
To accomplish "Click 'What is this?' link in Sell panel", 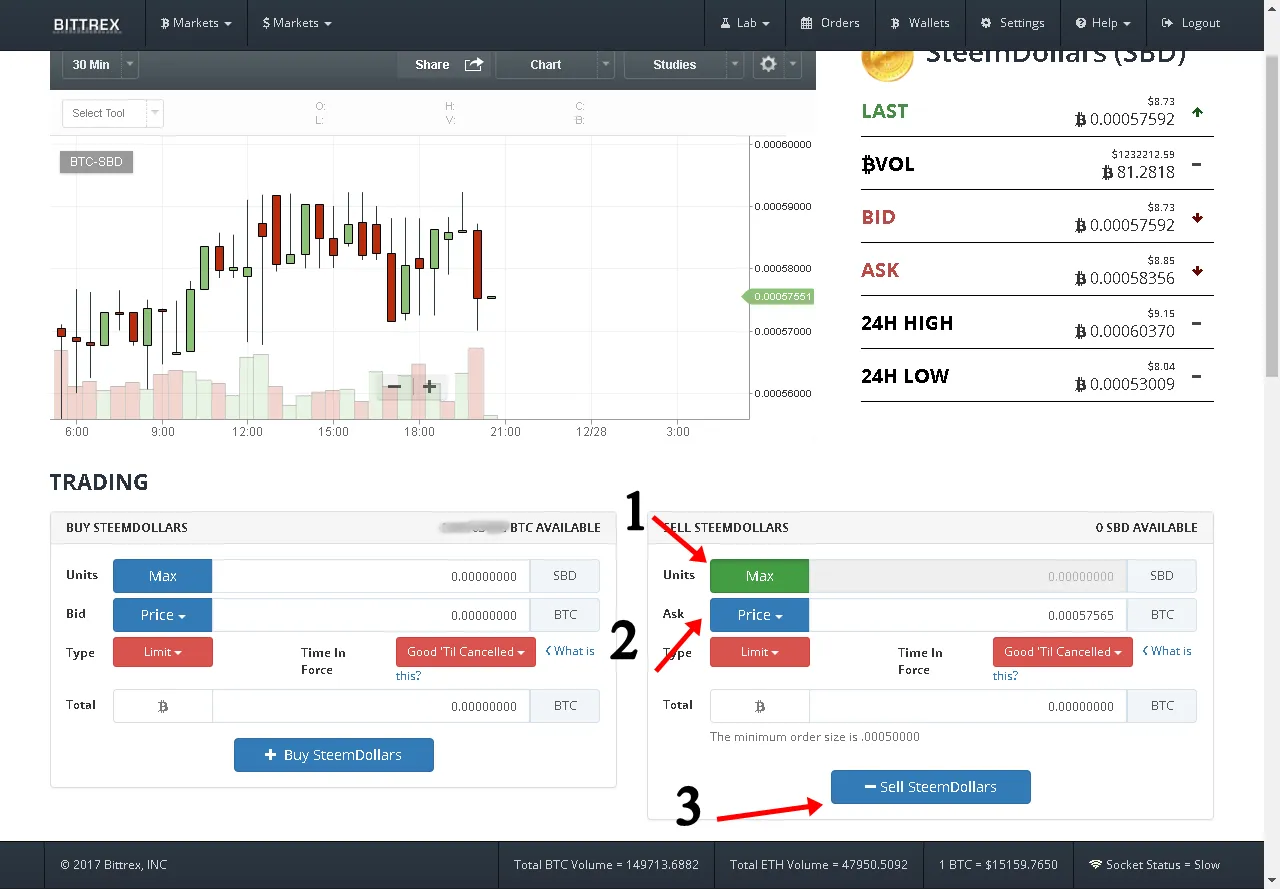I will [x=1166, y=651].
